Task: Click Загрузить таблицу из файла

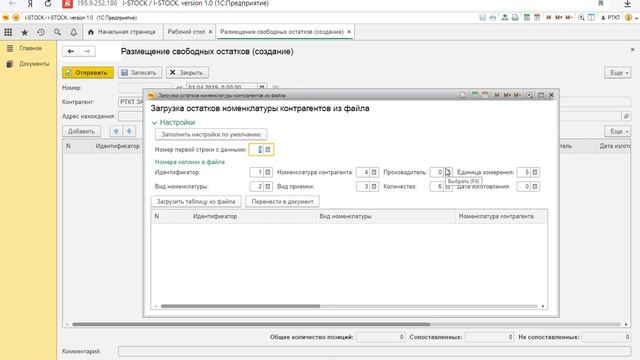Action: [196, 202]
